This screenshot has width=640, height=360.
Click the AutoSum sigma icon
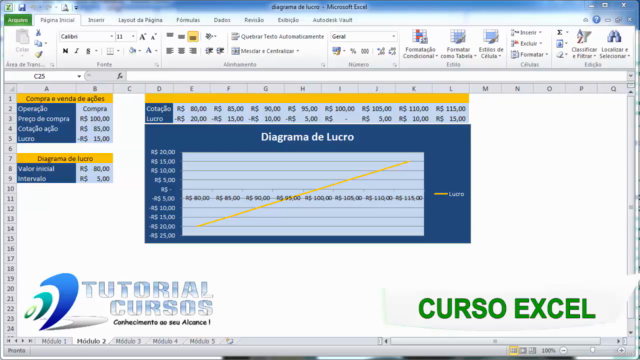click(560, 32)
